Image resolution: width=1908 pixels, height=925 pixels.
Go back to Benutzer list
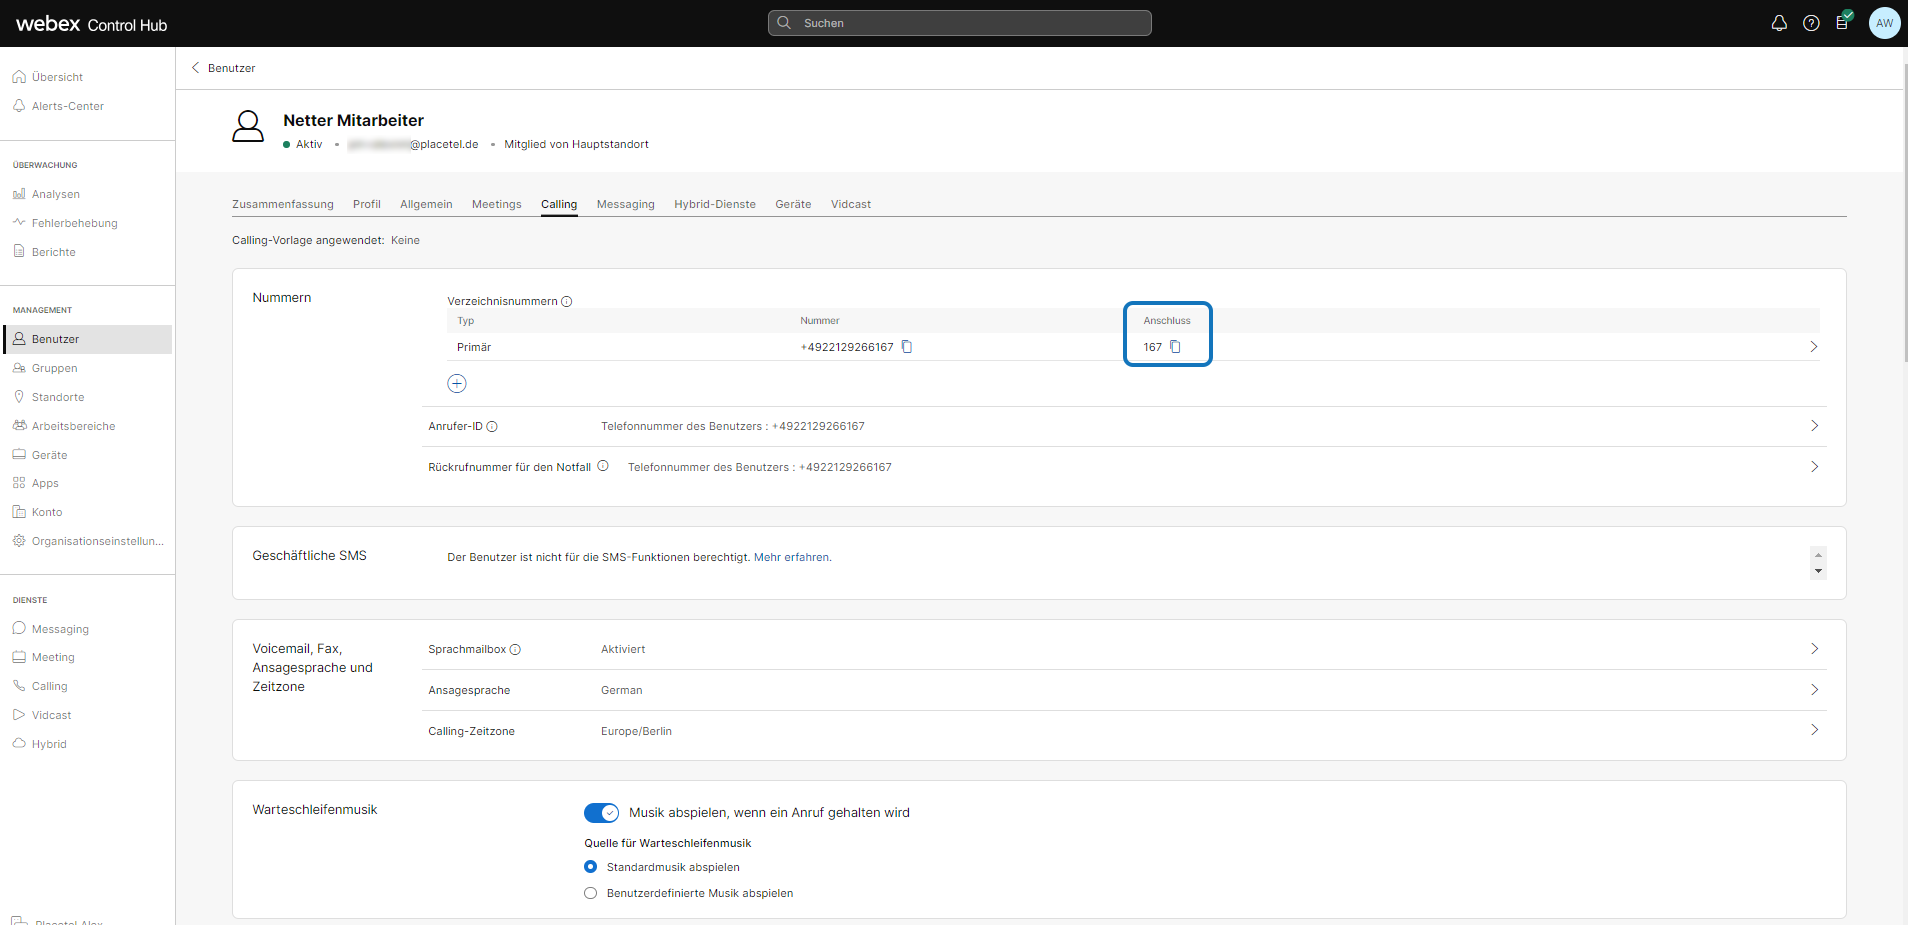[223, 68]
